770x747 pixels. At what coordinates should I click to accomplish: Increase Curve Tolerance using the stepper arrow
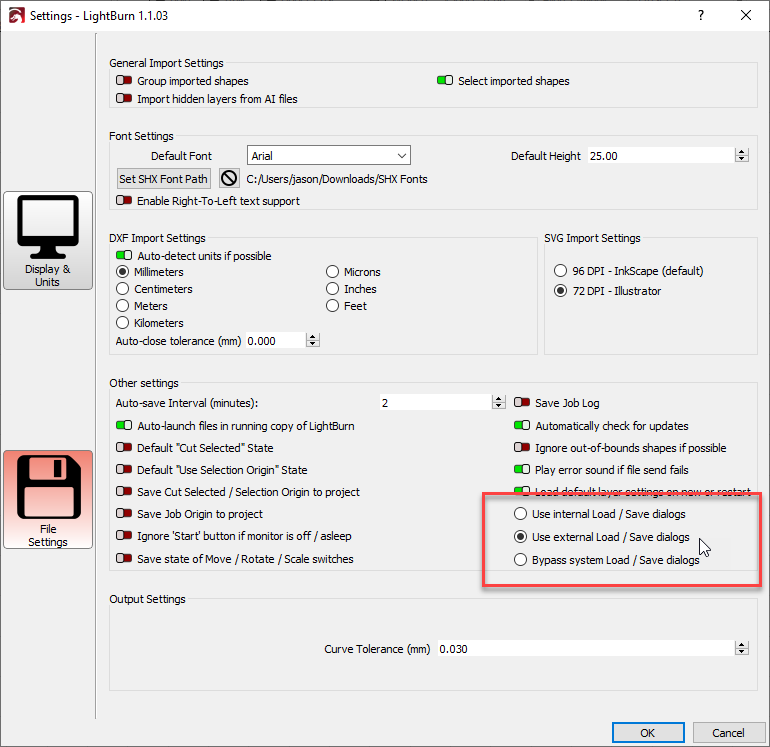click(741, 645)
